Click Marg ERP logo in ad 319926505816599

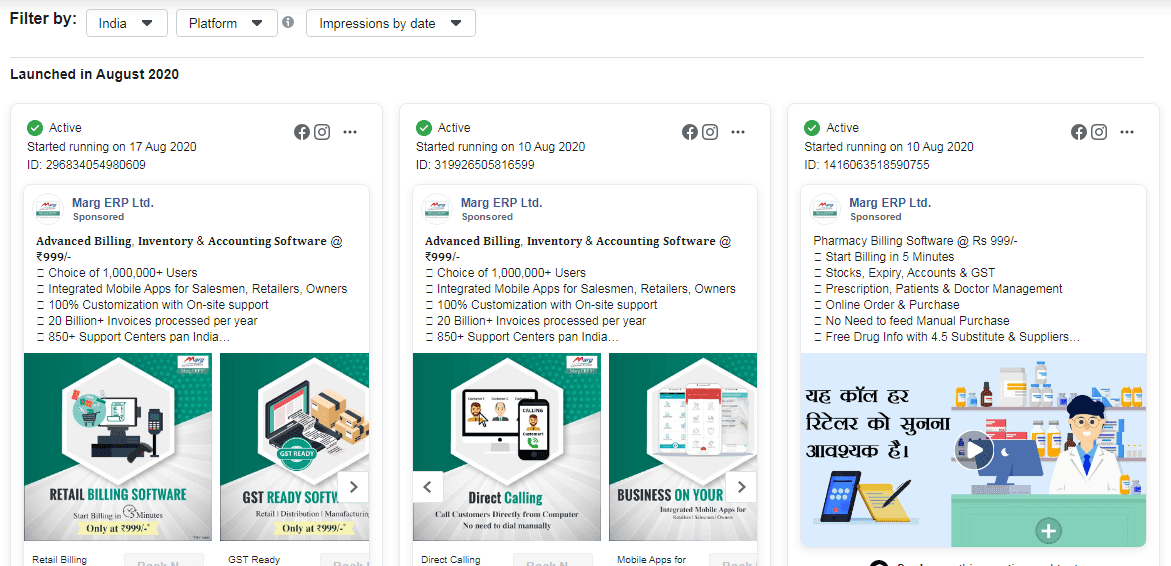(438, 209)
